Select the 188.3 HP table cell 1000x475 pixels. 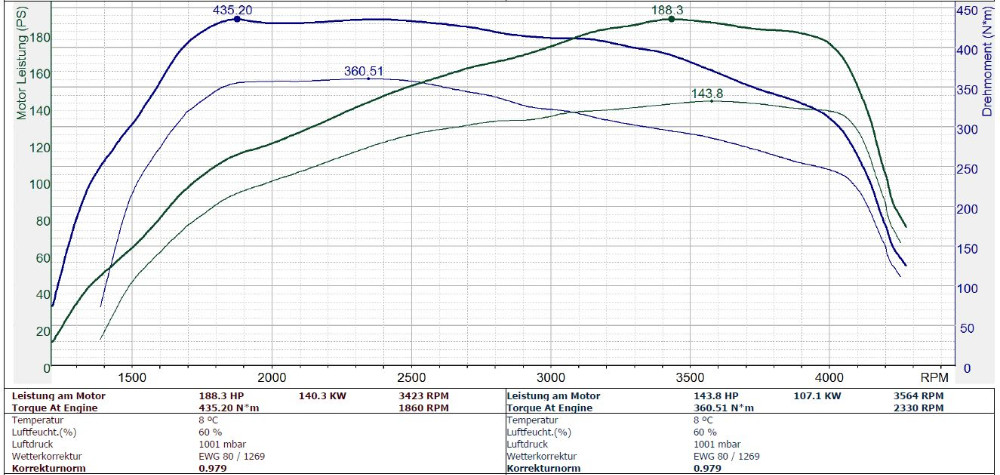[220, 396]
